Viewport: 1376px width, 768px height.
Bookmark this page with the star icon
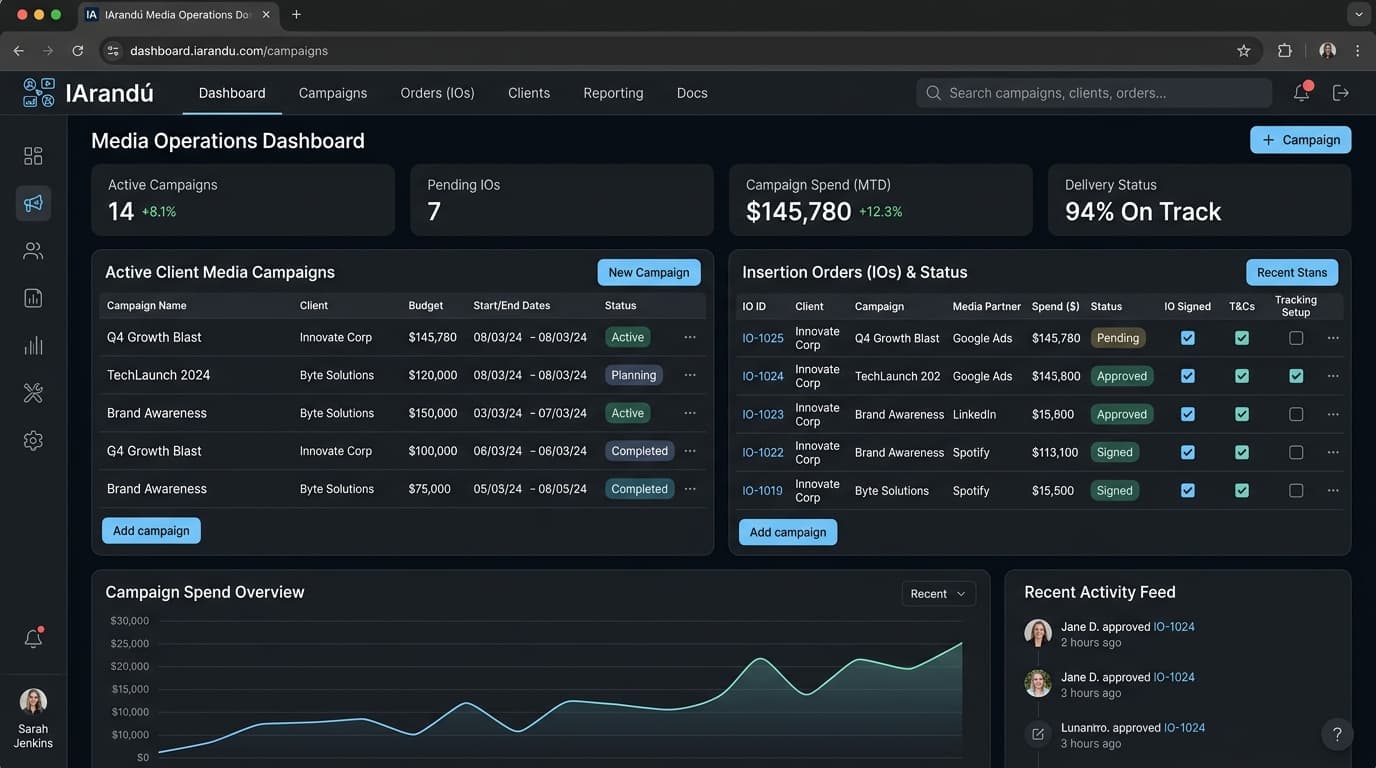pyautogui.click(x=1244, y=50)
